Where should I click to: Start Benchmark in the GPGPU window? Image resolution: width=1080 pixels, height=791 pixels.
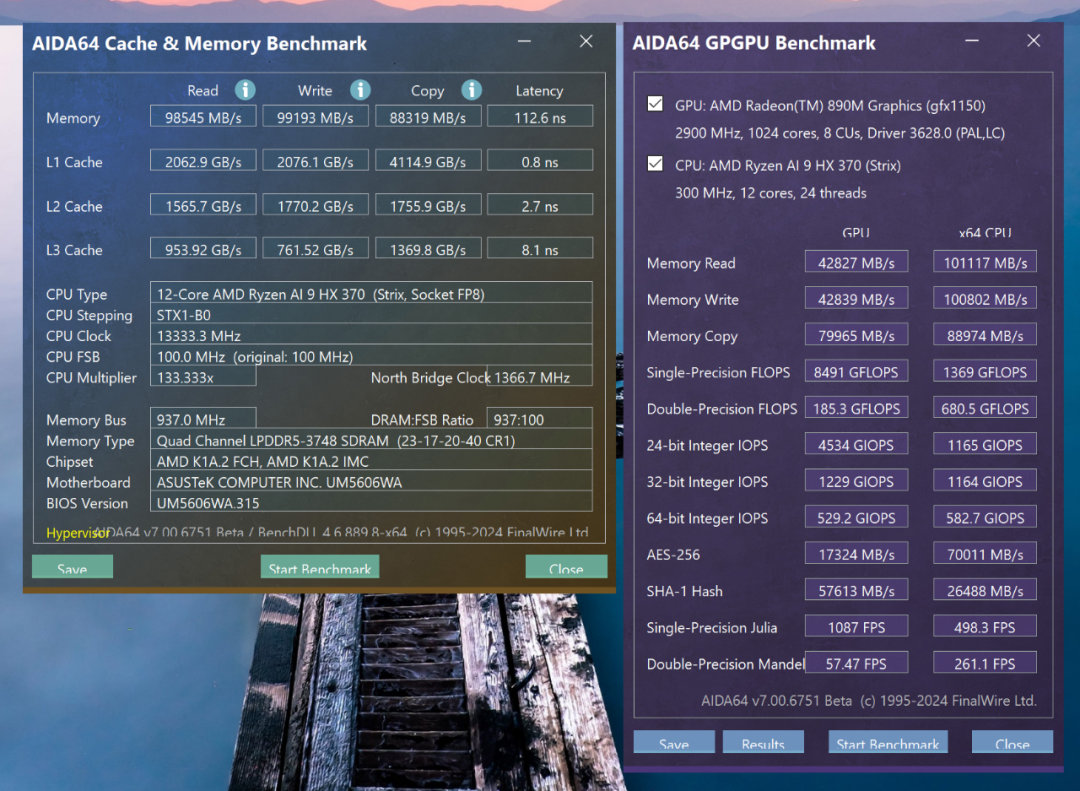coord(888,742)
